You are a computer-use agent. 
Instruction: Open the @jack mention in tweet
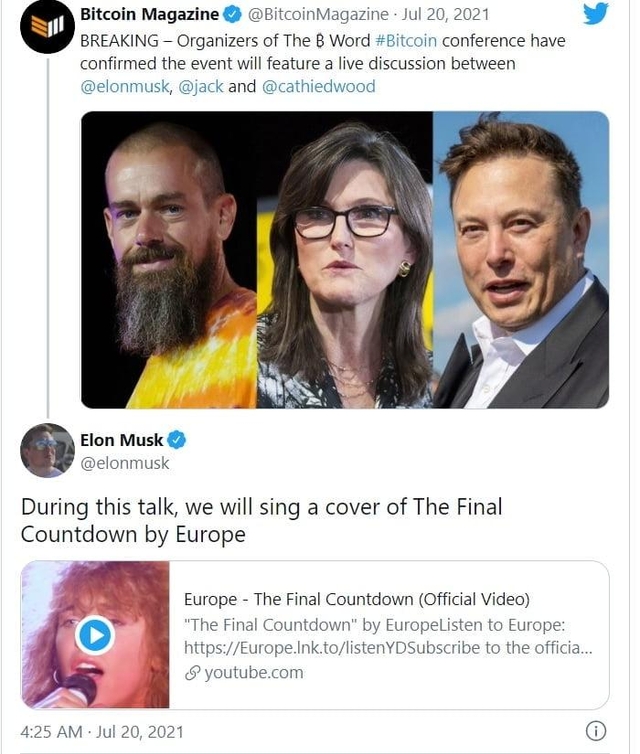pos(200,86)
